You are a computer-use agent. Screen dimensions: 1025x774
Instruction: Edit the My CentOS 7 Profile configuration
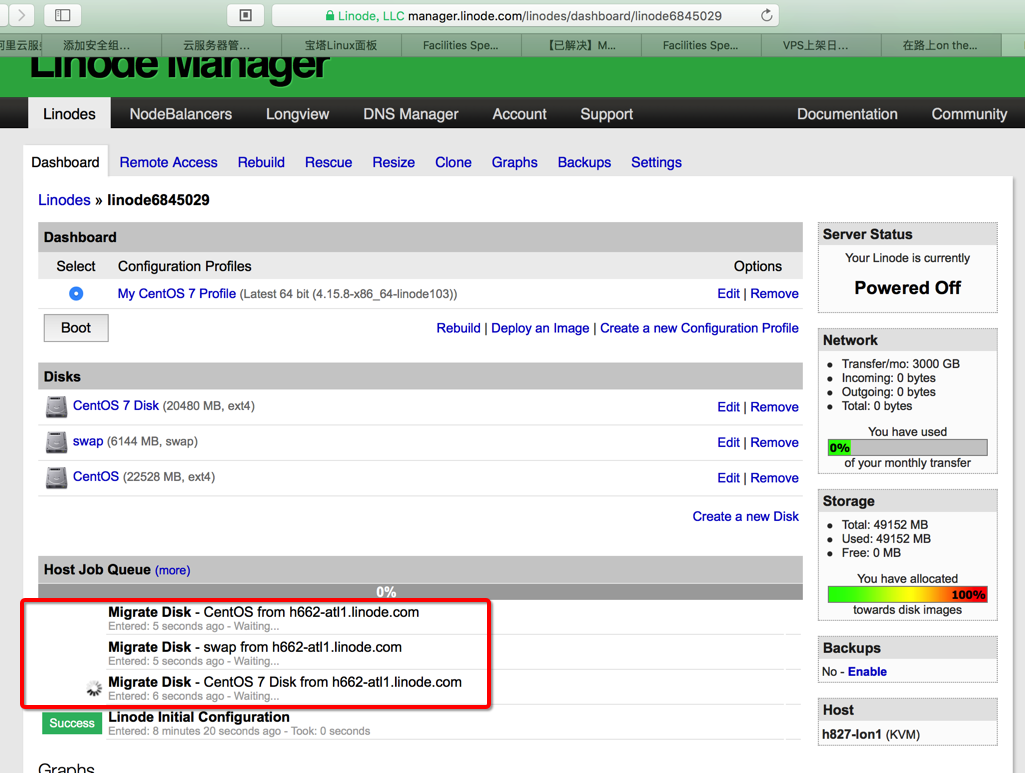[x=728, y=294]
